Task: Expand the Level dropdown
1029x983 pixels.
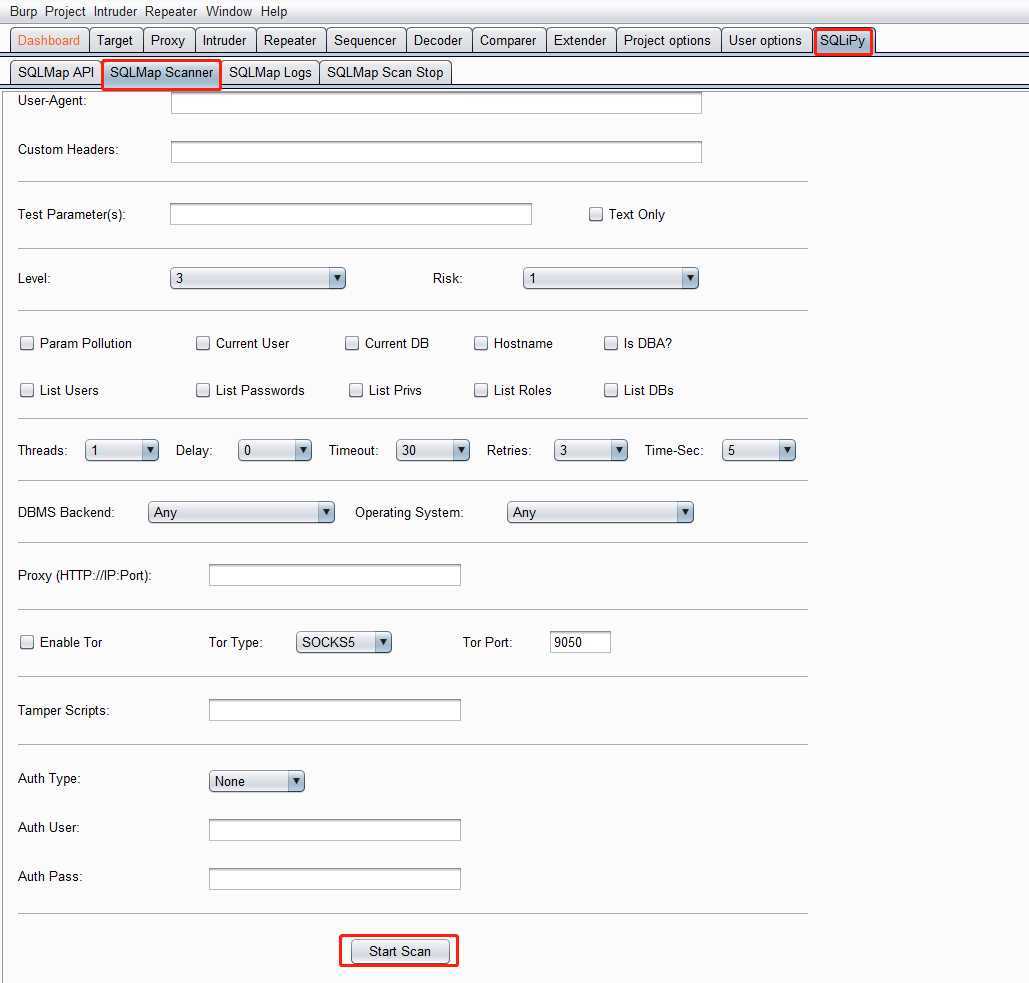Action: [x=258, y=278]
